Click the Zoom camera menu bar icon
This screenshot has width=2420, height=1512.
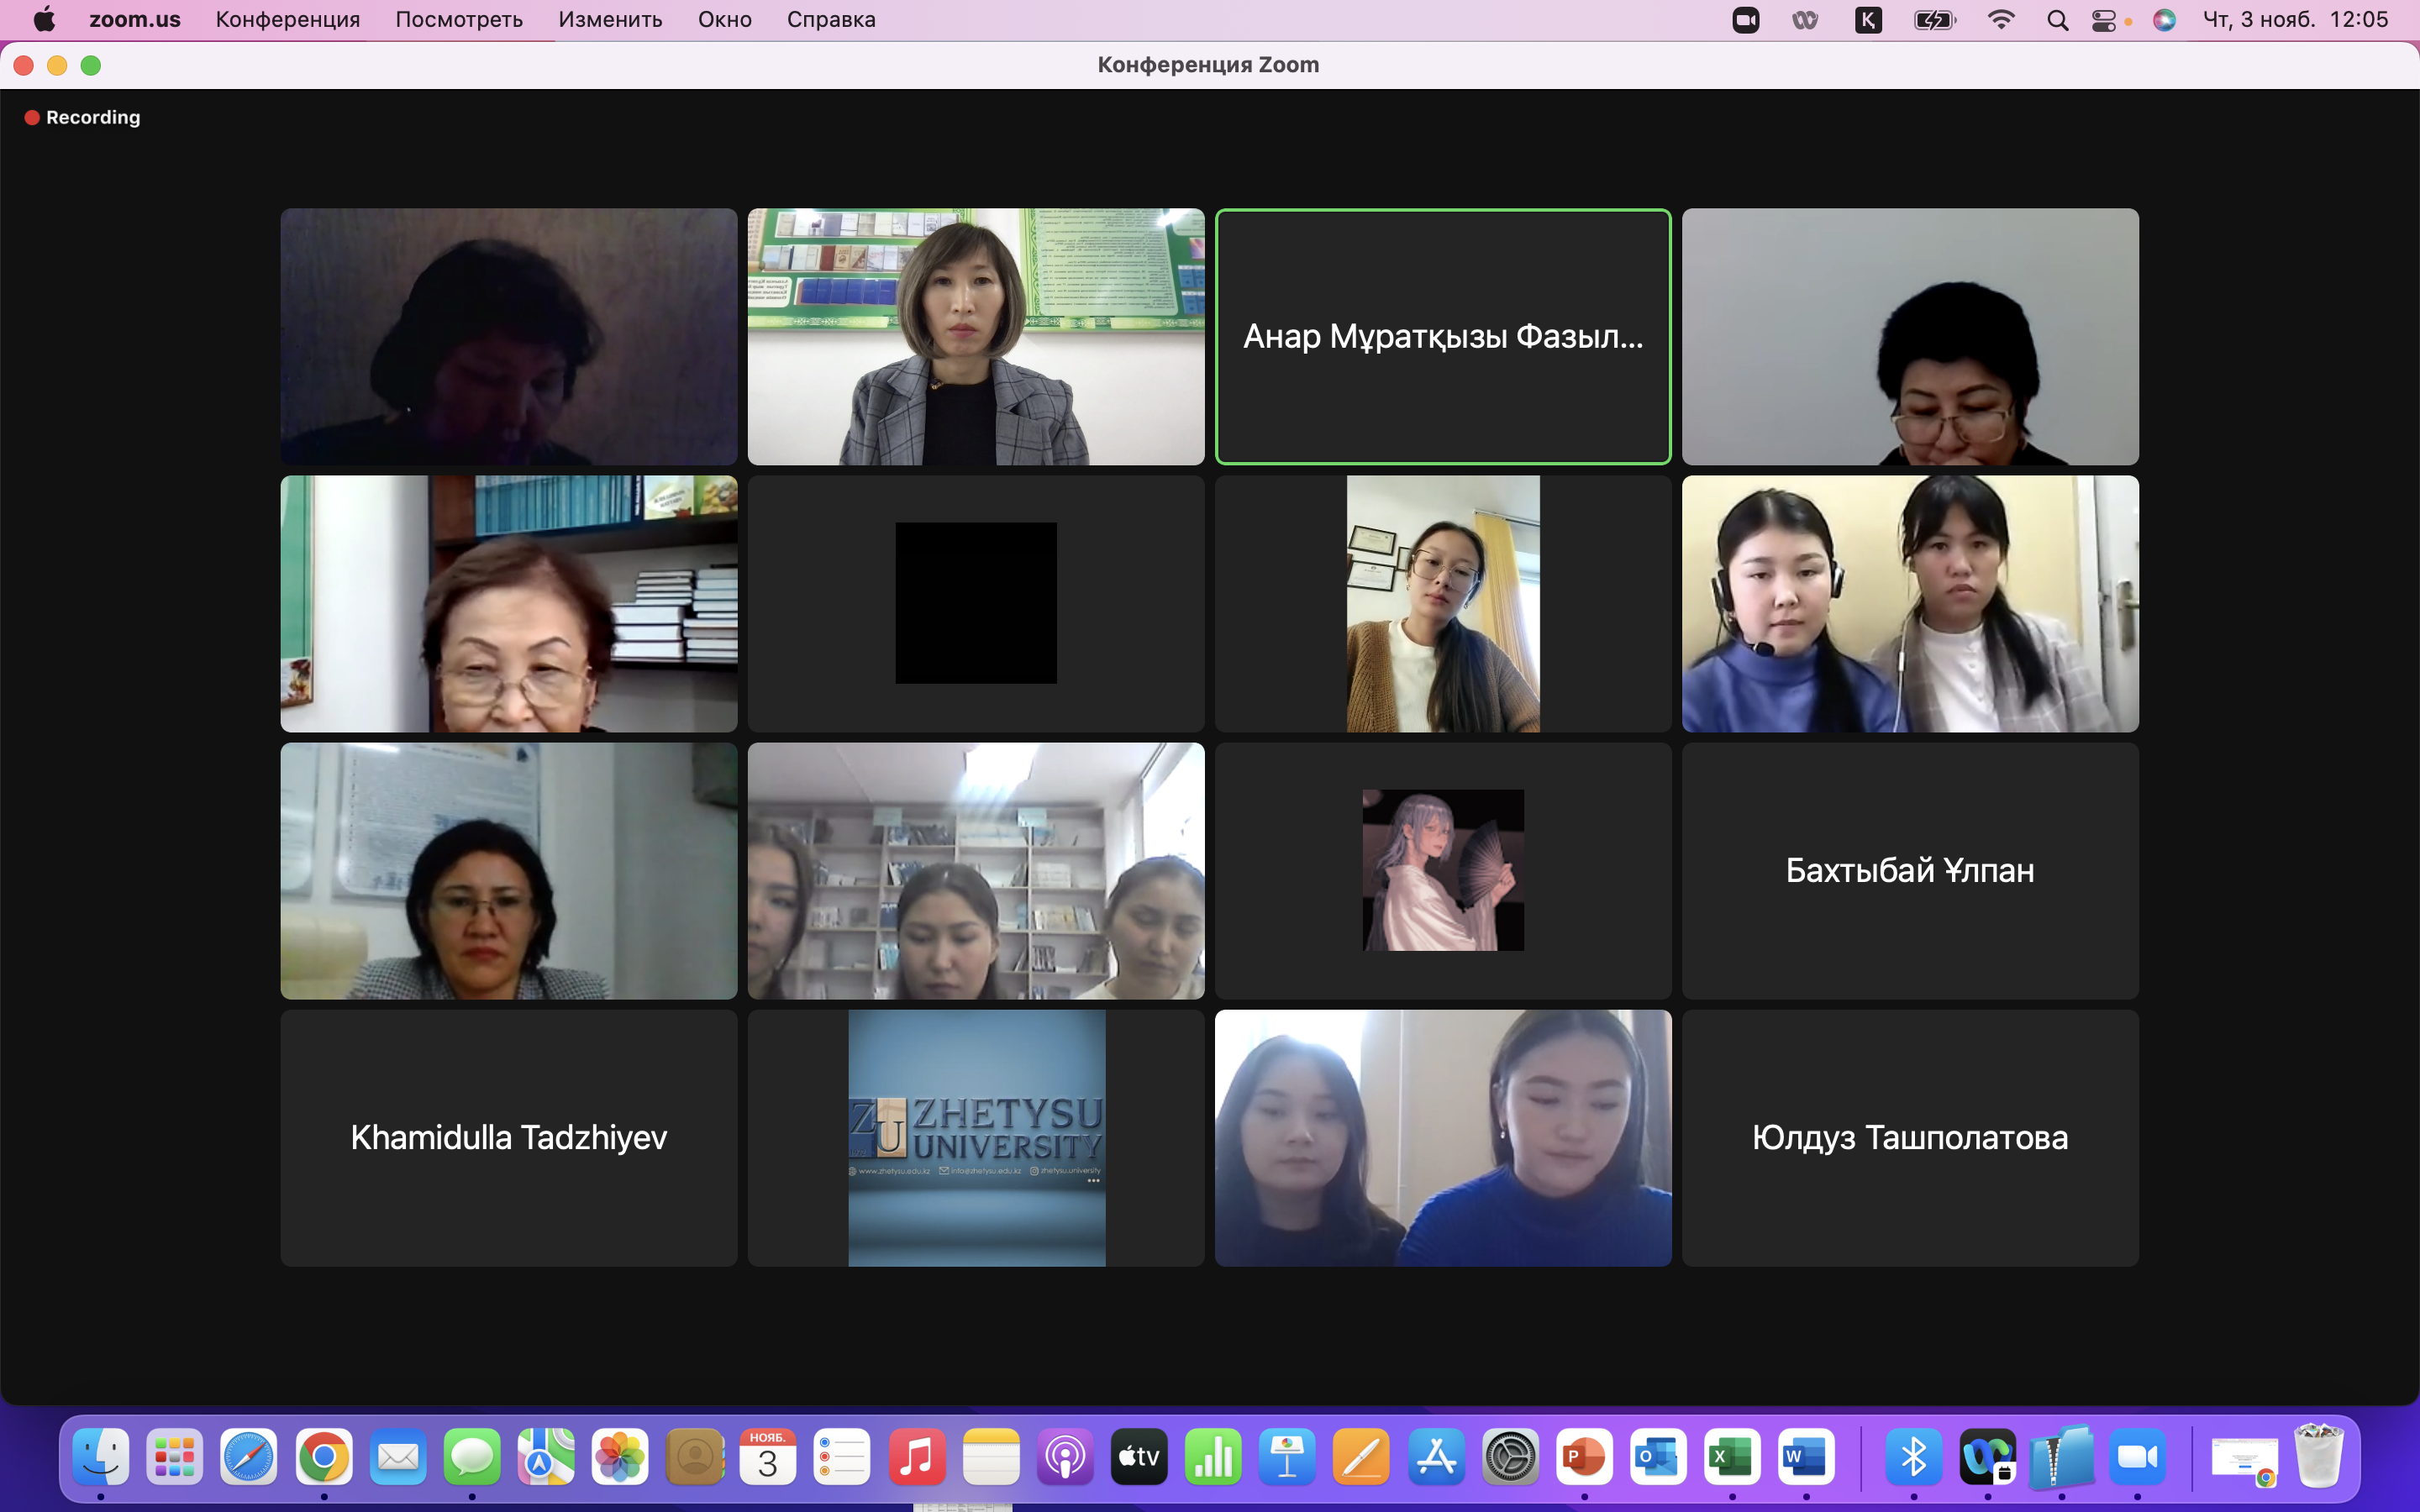pos(1745,20)
